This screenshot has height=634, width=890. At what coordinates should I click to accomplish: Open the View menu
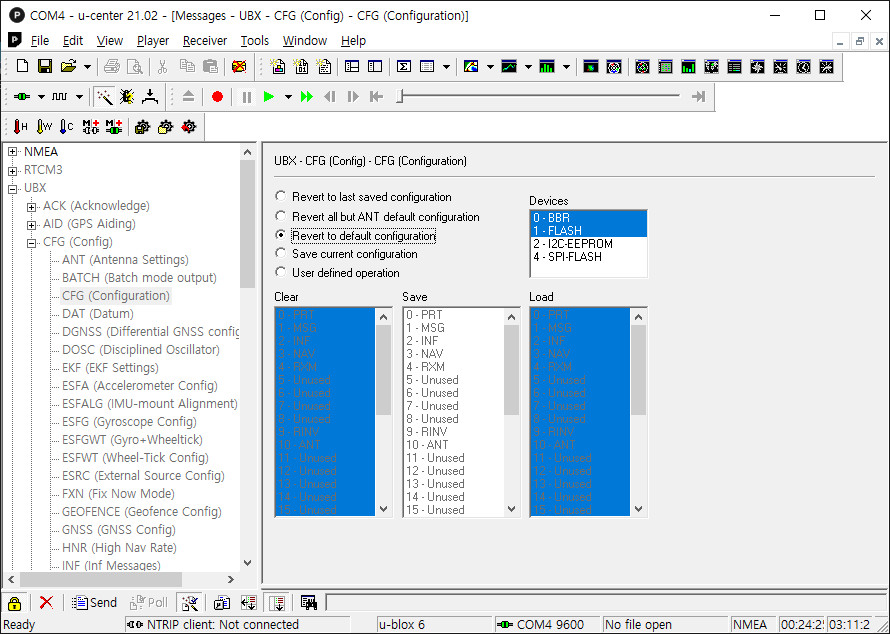click(110, 41)
